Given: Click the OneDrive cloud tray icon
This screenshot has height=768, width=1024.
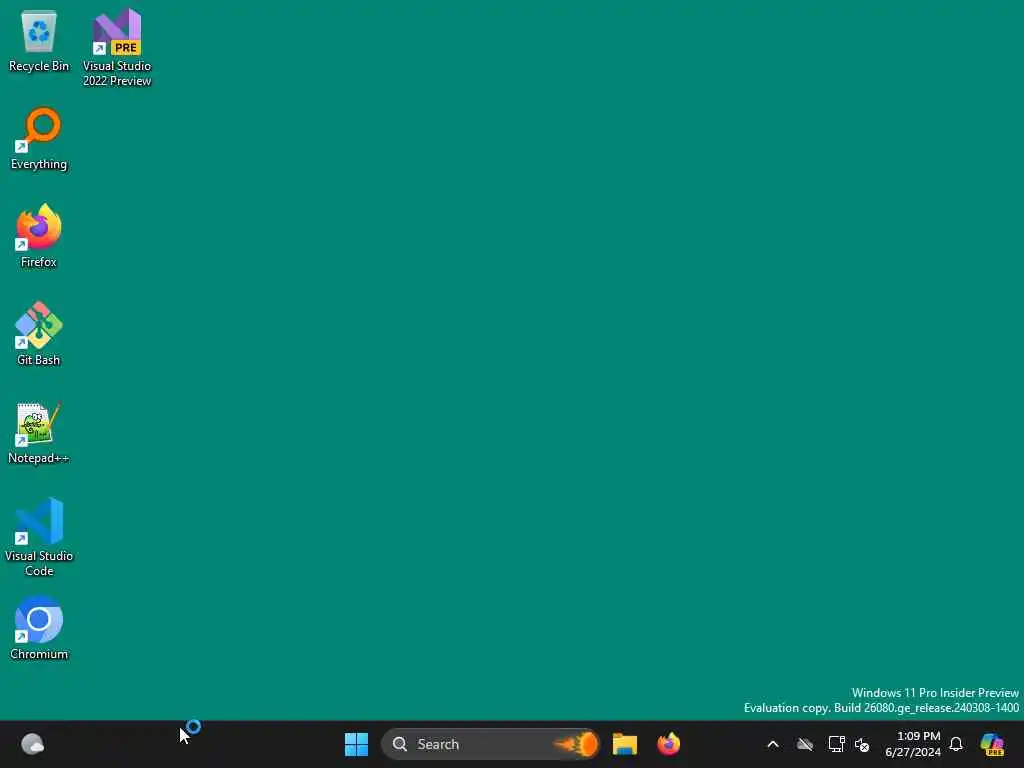Looking at the screenshot, I should point(805,744).
